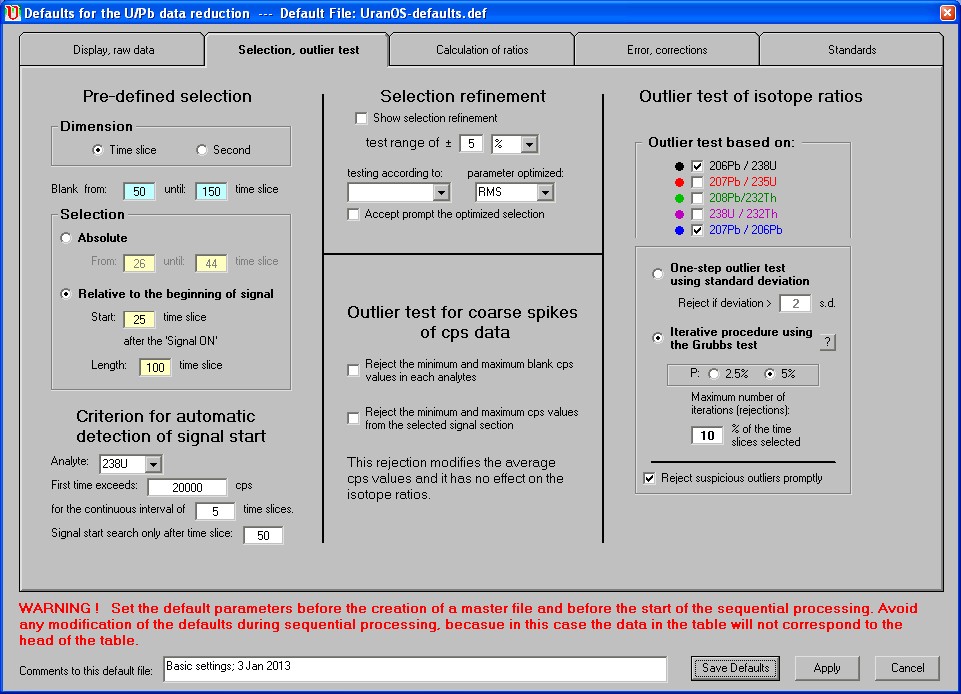This screenshot has height=694, width=961.
Task: Click the red dot beside 207Pb / 235U
Action: tap(679, 182)
